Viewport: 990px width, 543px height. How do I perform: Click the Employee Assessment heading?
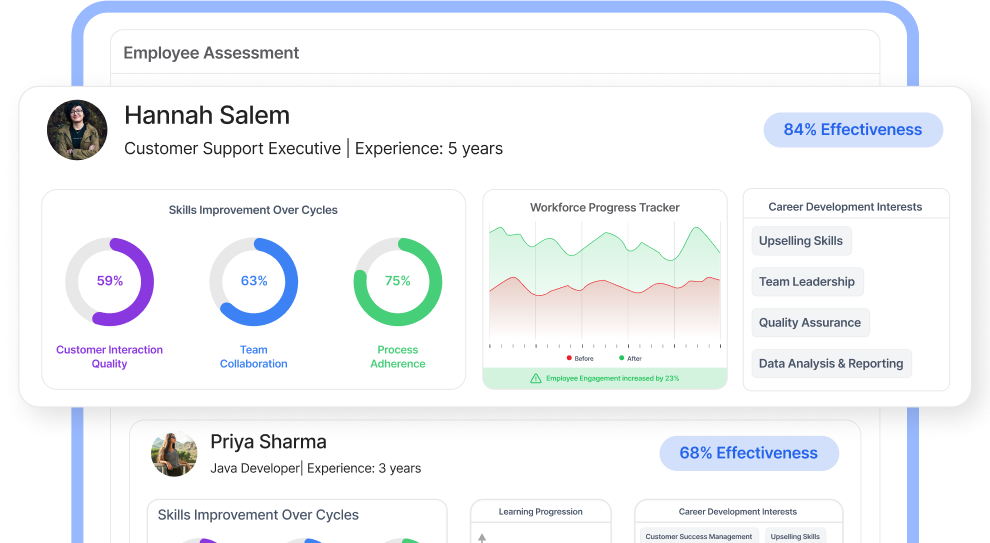coord(211,53)
